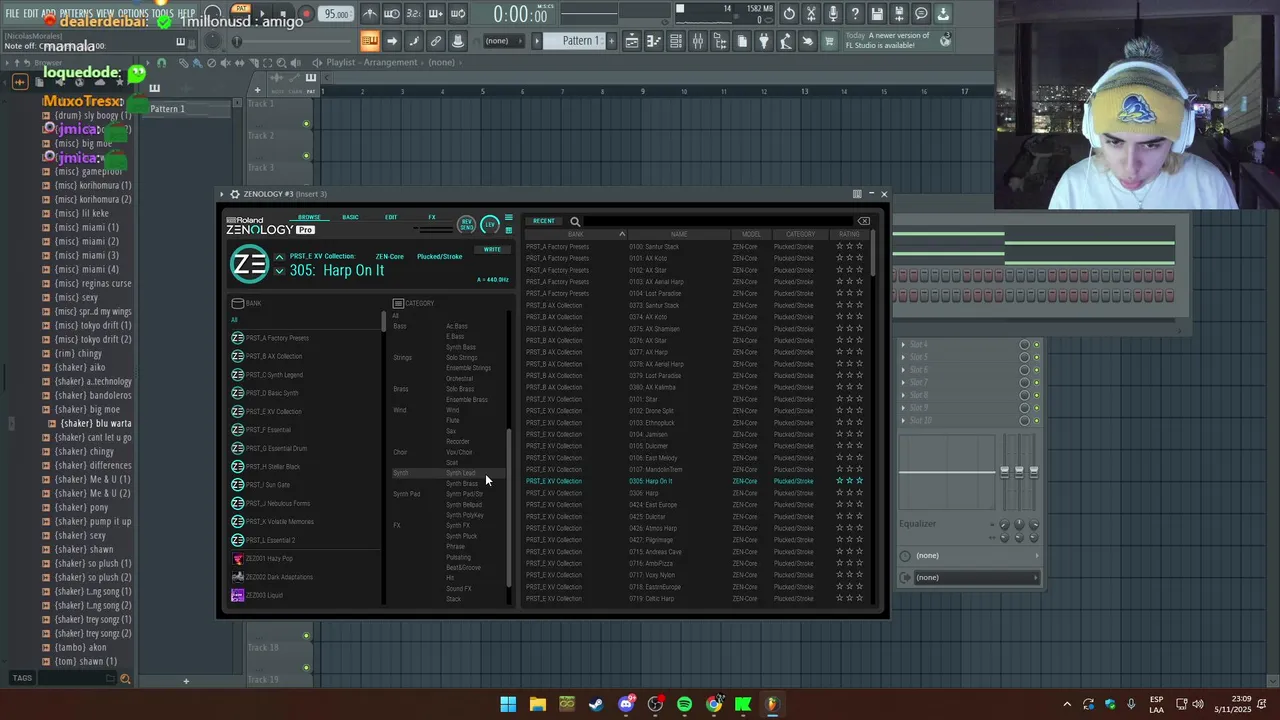Click the save floppy disk icon

point(877,14)
